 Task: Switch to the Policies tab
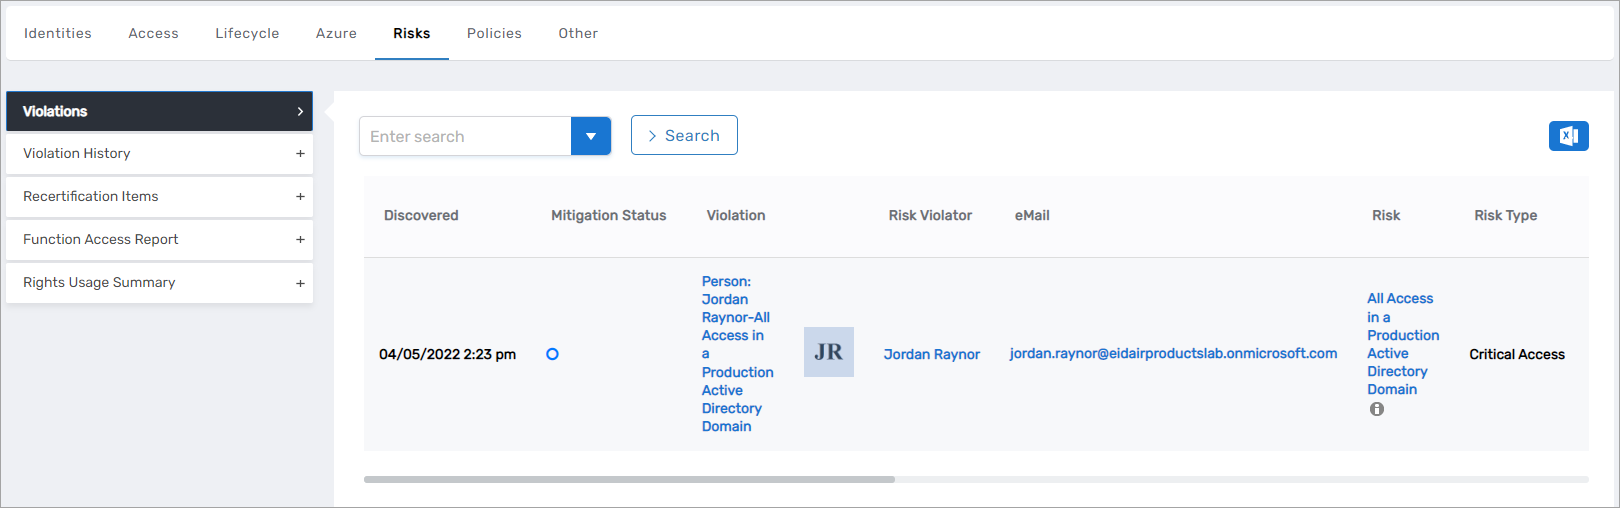pyautogui.click(x=494, y=33)
